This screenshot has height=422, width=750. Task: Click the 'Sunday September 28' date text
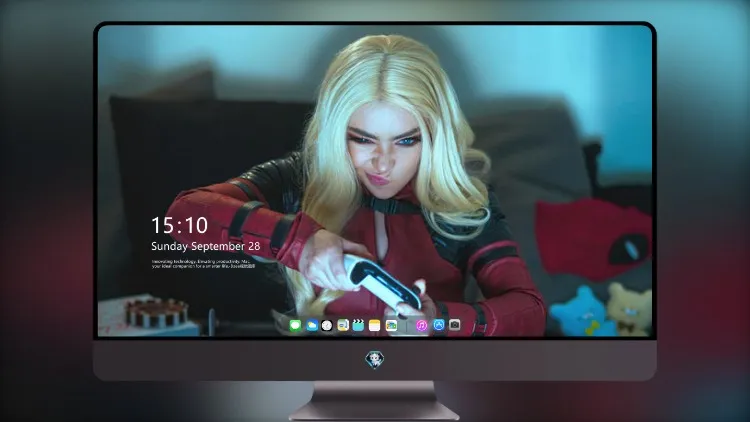(x=206, y=246)
